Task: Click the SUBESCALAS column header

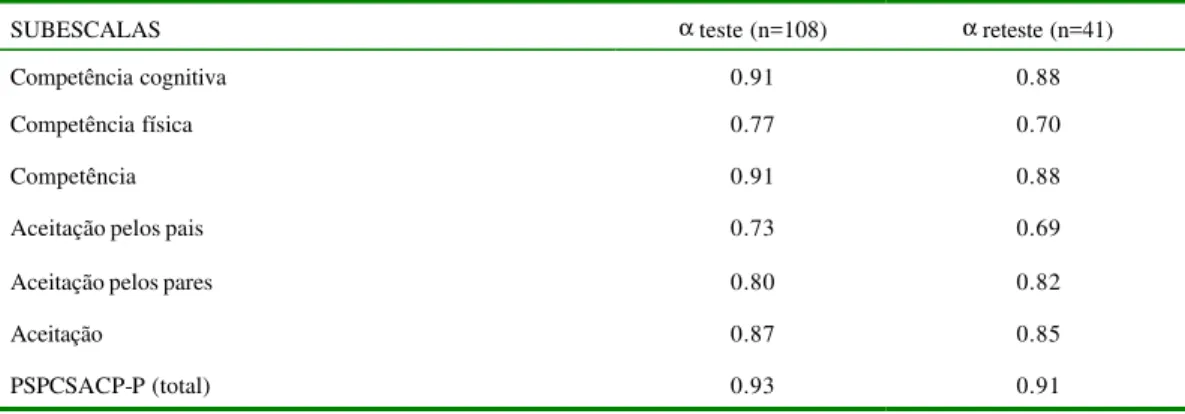Action: coord(85,30)
